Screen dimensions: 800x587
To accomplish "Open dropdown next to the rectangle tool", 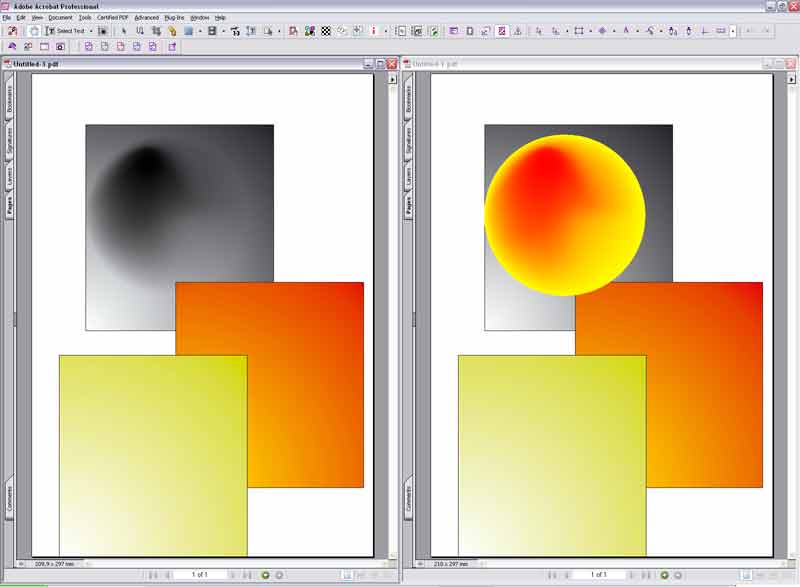I will point(590,31).
